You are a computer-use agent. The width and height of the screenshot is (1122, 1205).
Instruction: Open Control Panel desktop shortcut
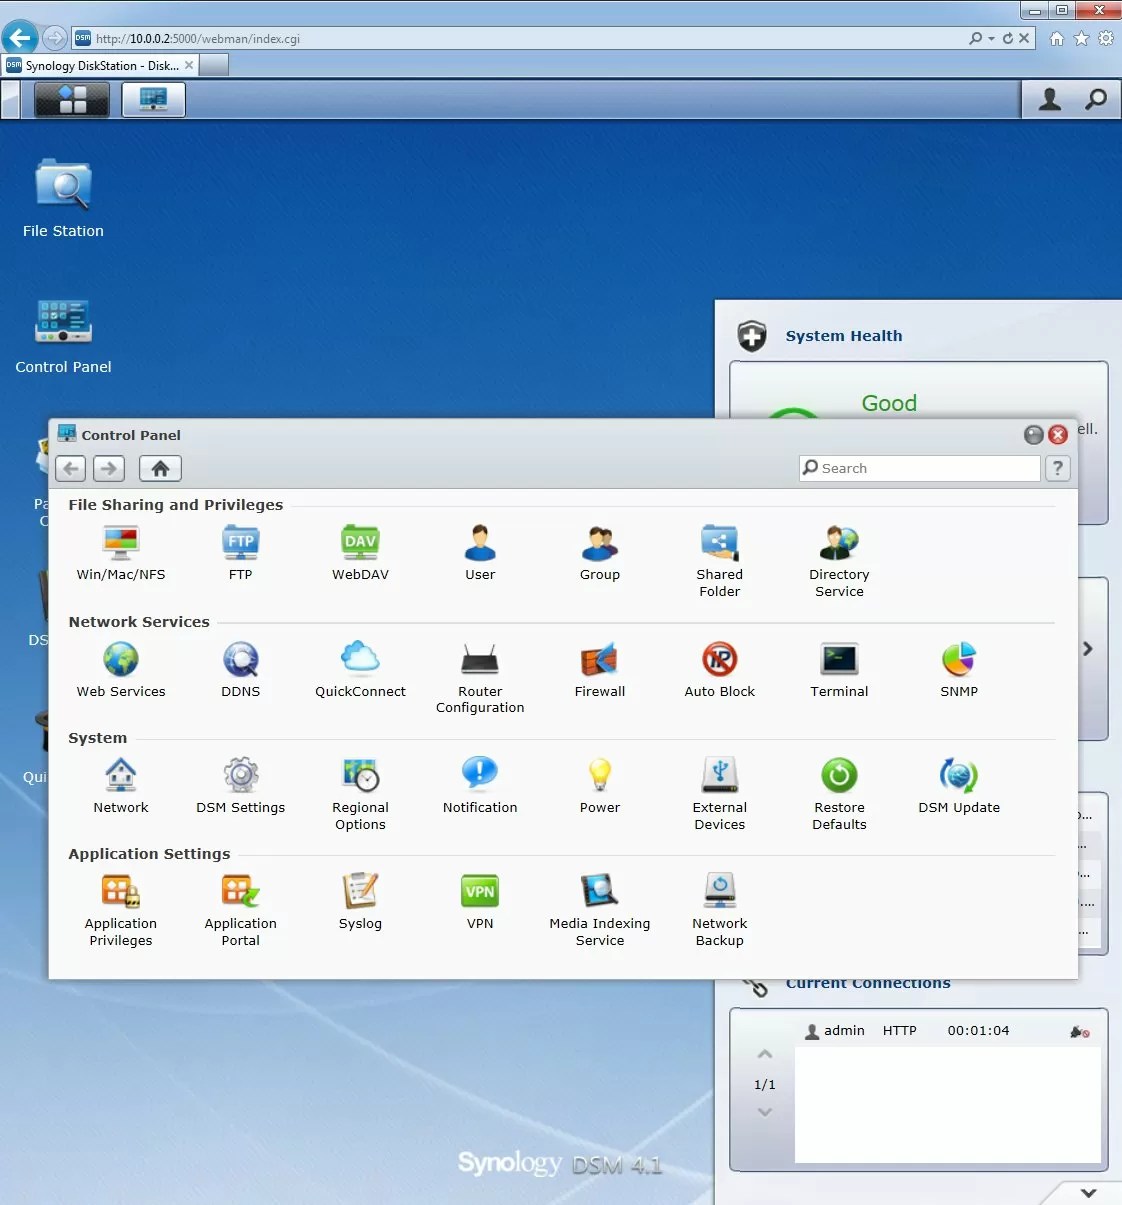pos(63,336)
